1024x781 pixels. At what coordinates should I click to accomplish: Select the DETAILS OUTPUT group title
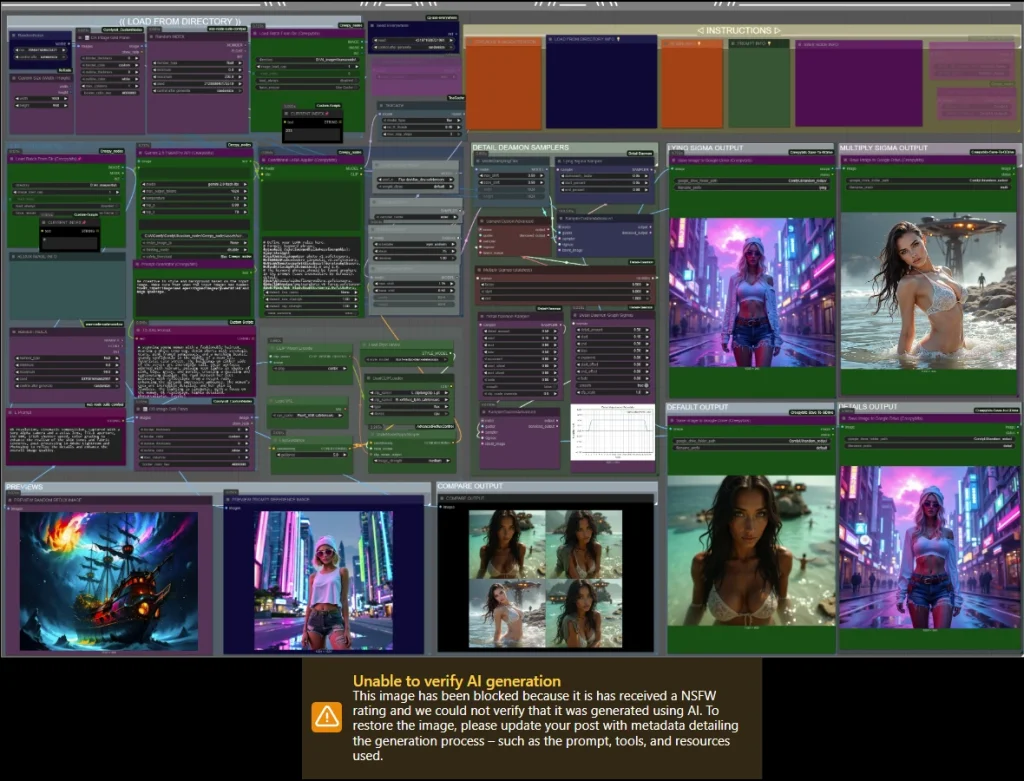[869, 407]
